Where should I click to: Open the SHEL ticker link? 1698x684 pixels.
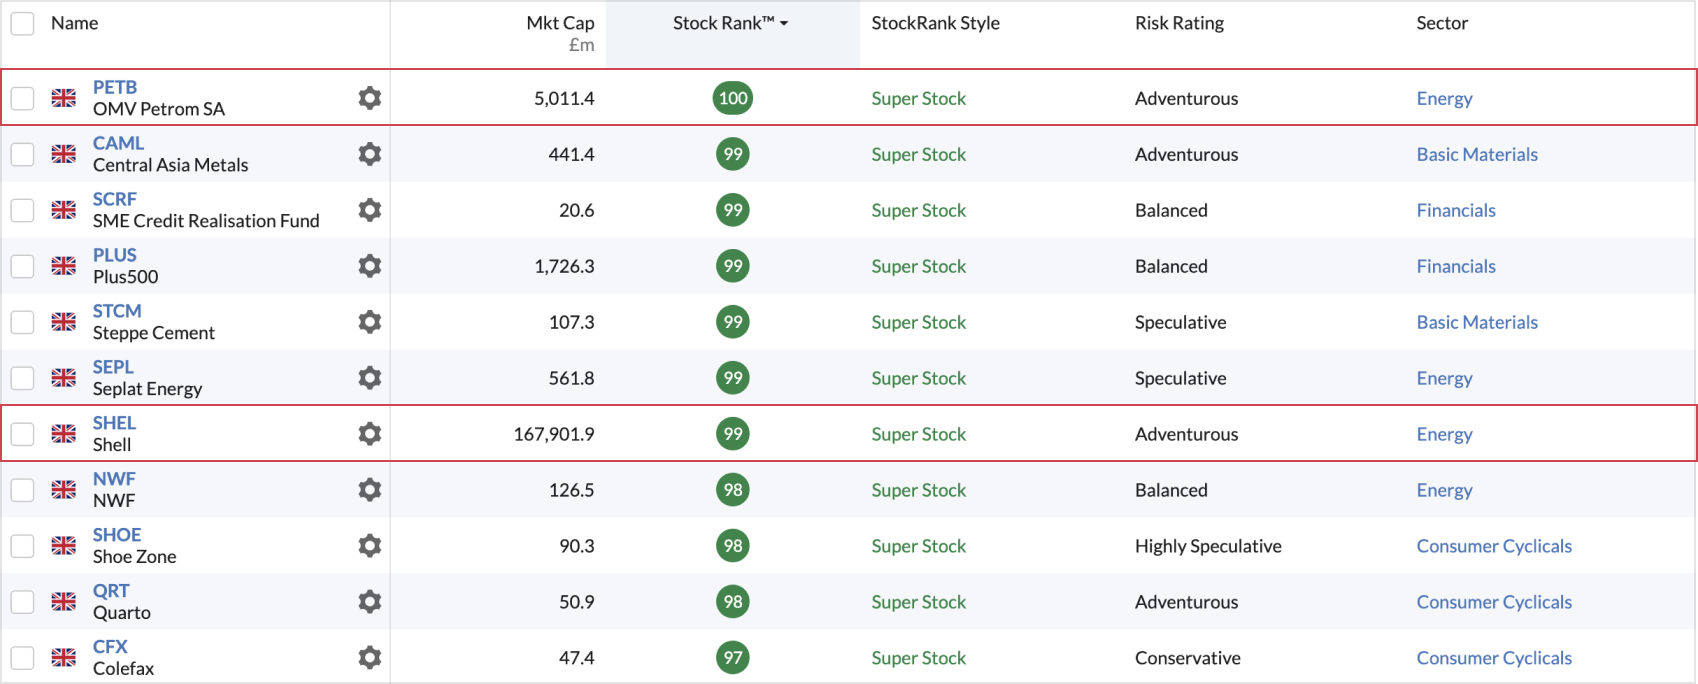coord(114,423)
